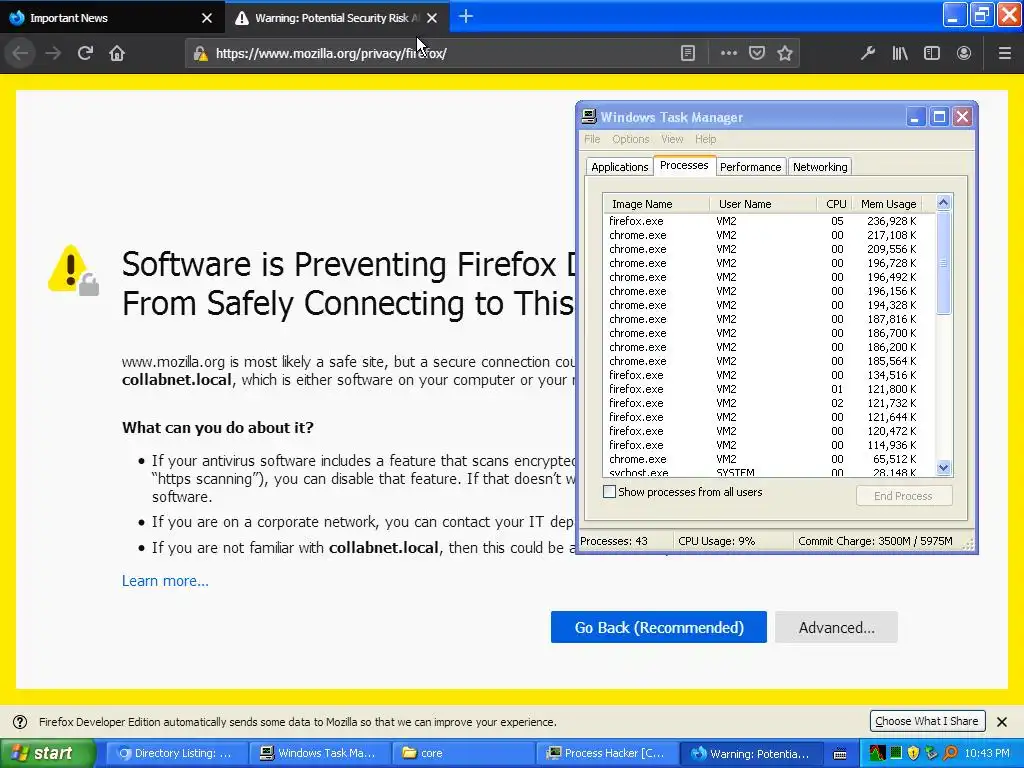
Task: Open Firefox library icon
Action: coord(900,53)
